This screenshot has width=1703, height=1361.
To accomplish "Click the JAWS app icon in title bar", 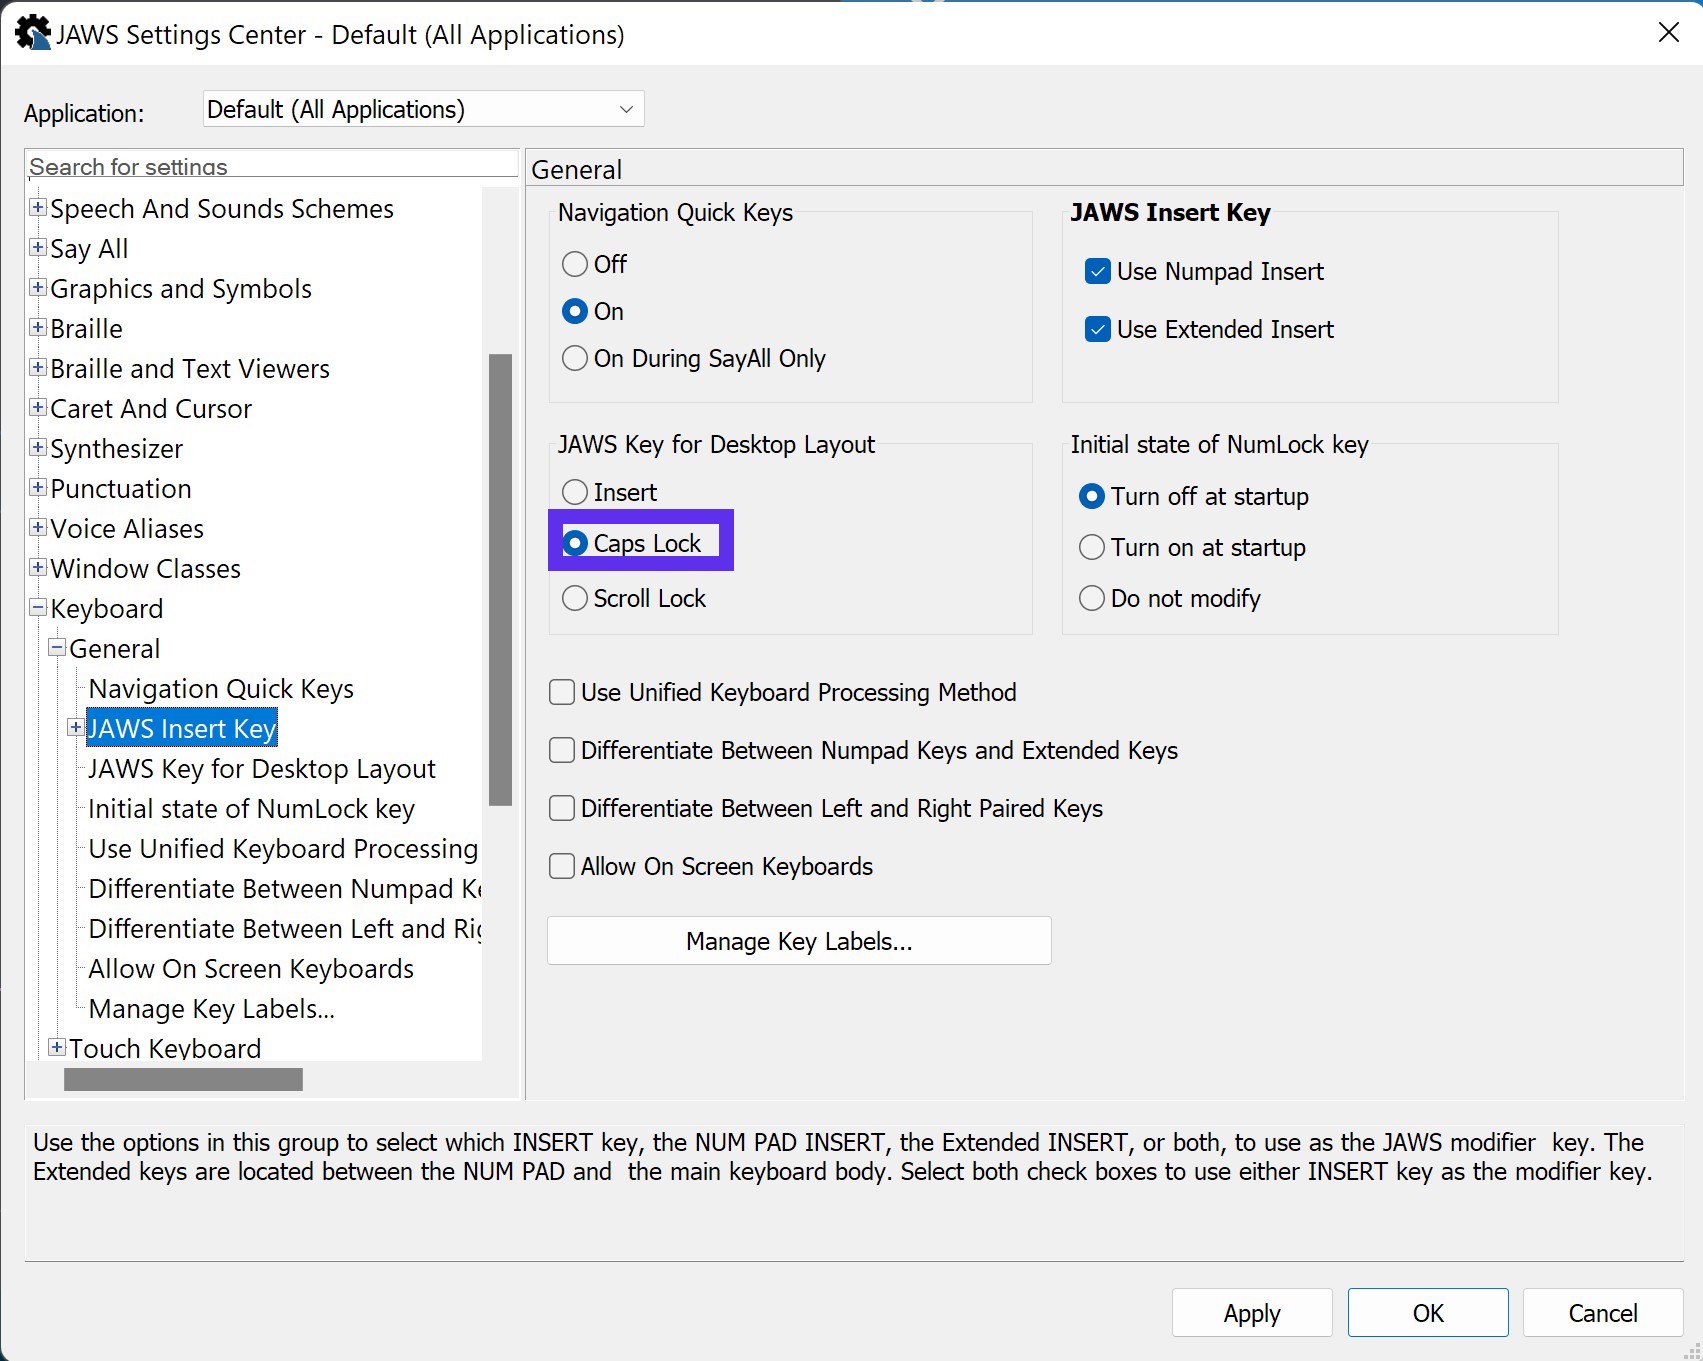I will tap(32, 34).
